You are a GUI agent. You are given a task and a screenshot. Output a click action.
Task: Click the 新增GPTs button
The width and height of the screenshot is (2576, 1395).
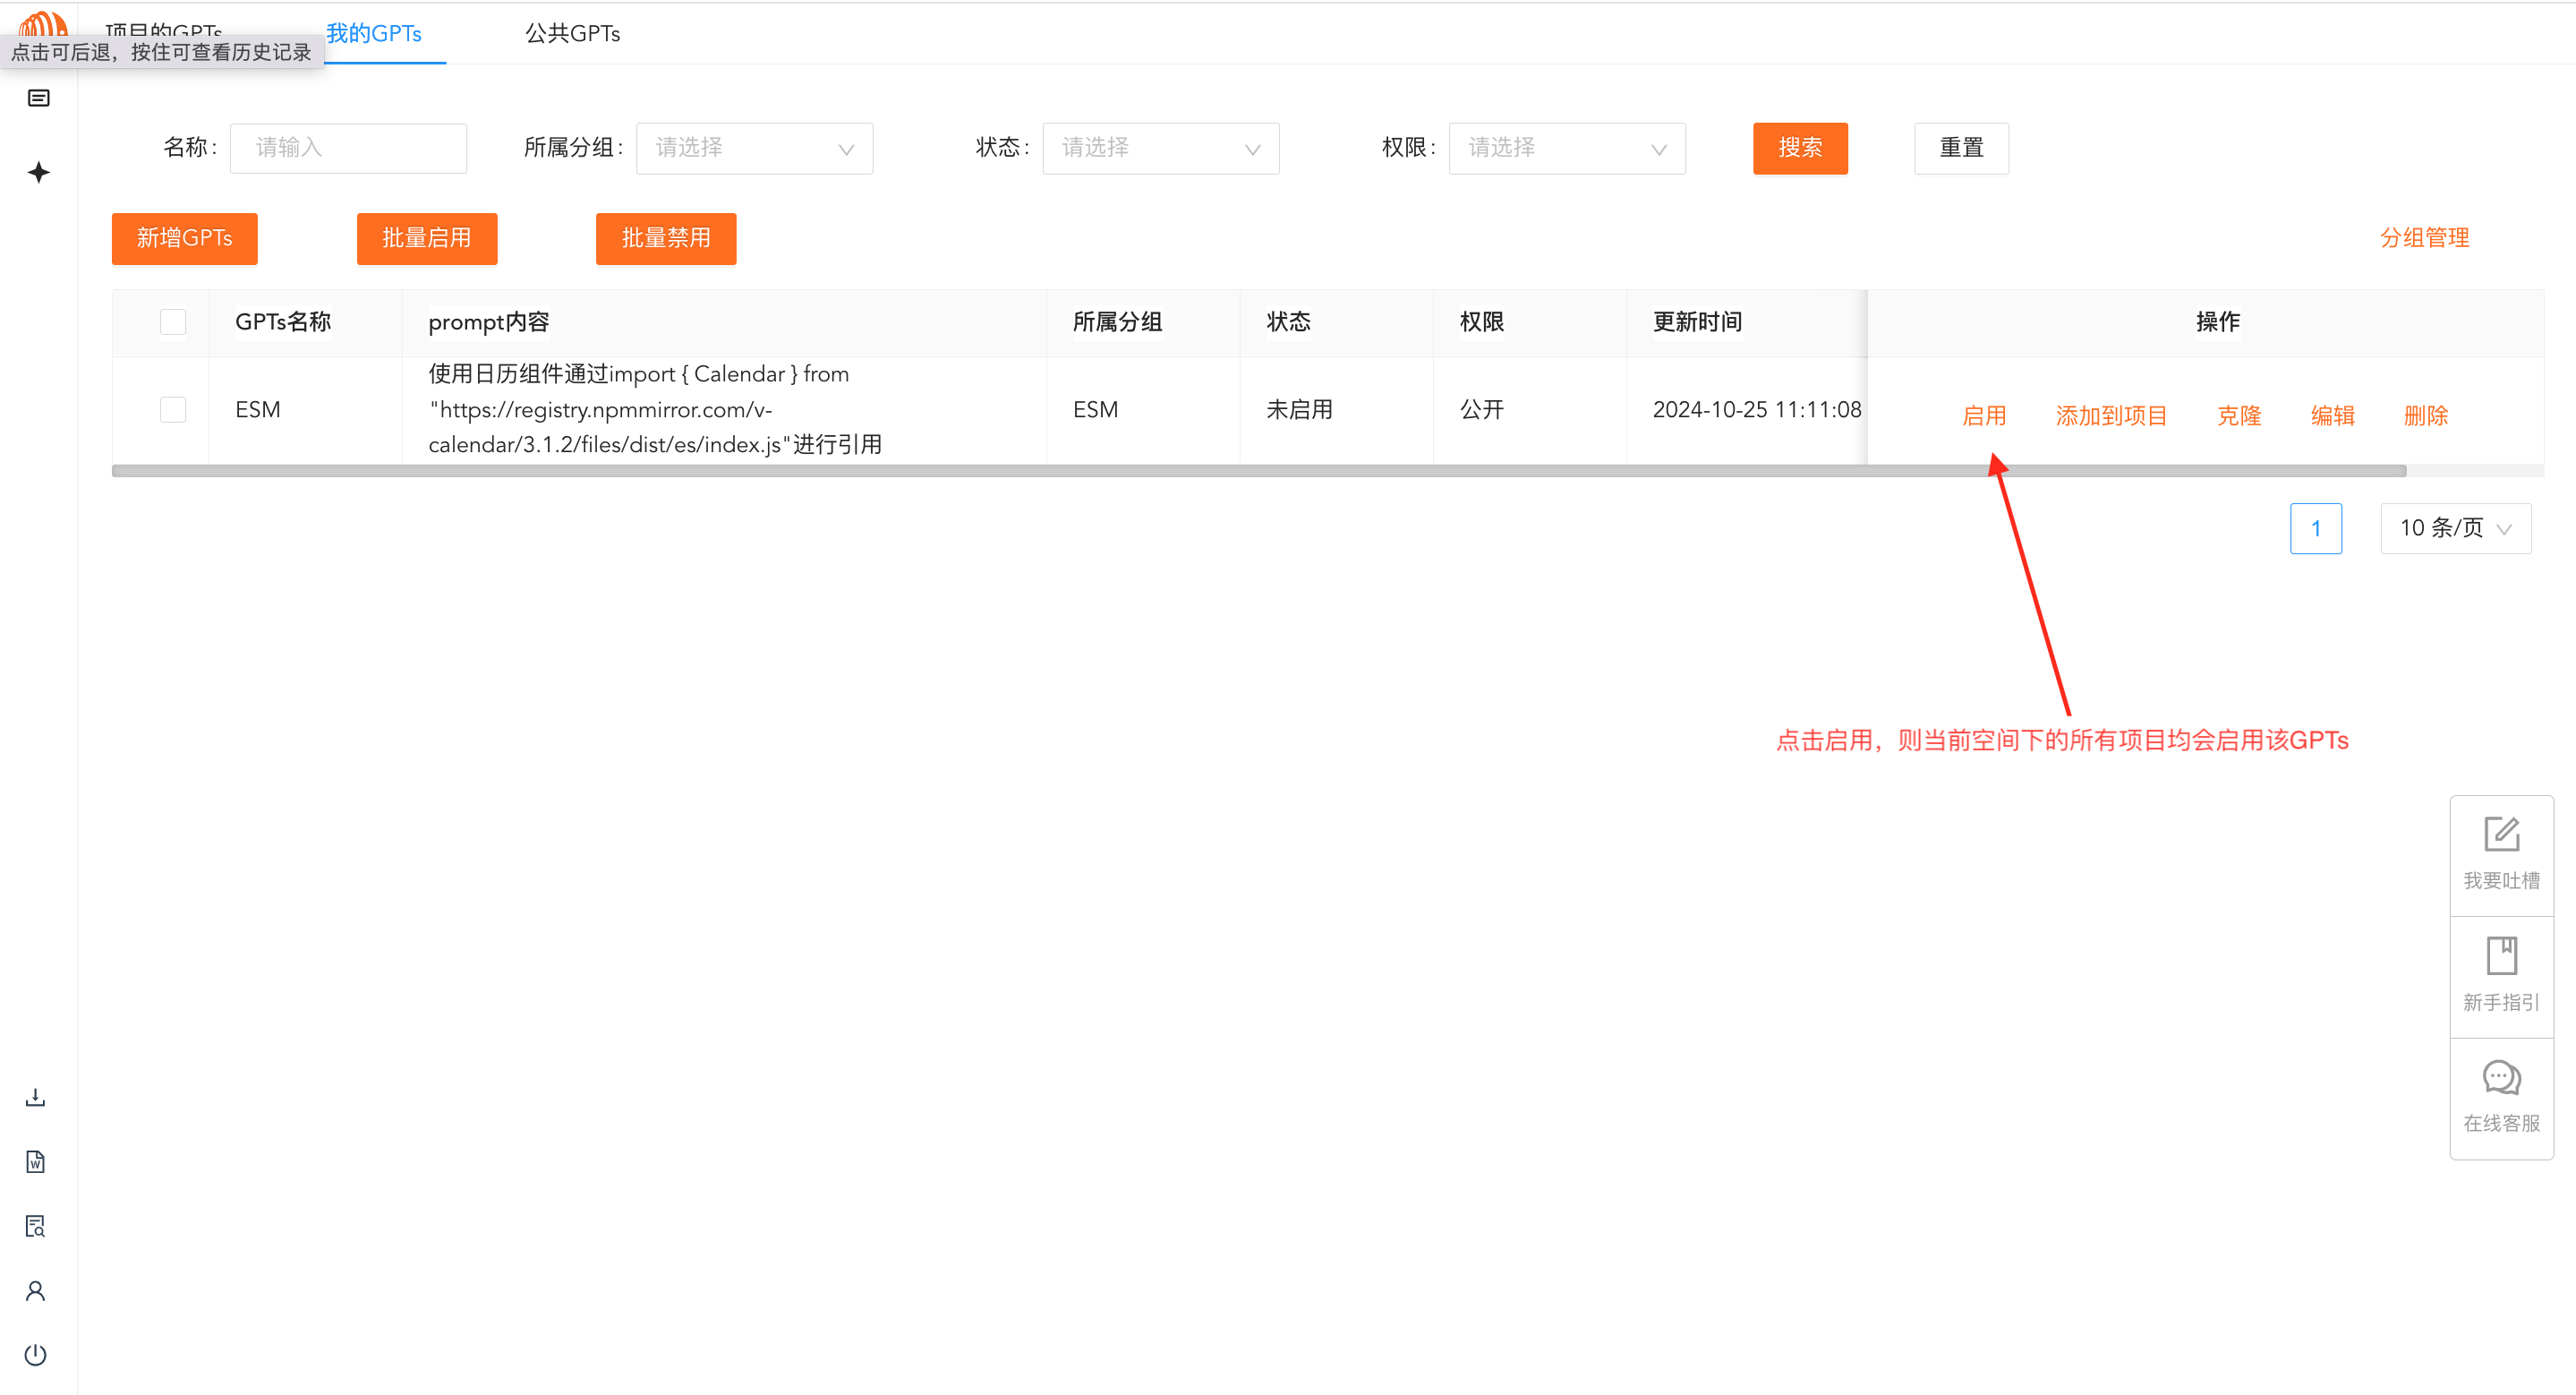coord(184,238)
